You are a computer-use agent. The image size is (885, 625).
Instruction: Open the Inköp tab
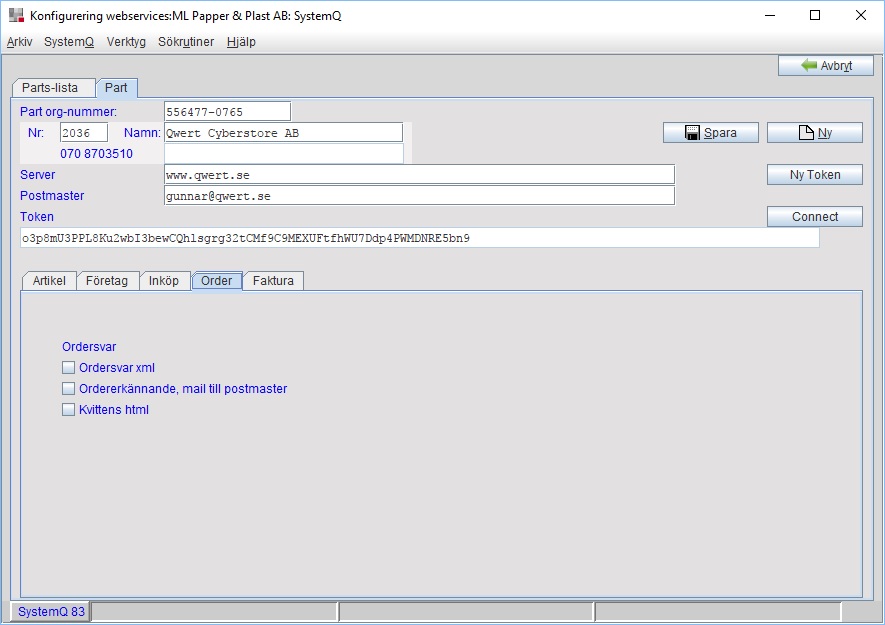click(x=164, y=281)
